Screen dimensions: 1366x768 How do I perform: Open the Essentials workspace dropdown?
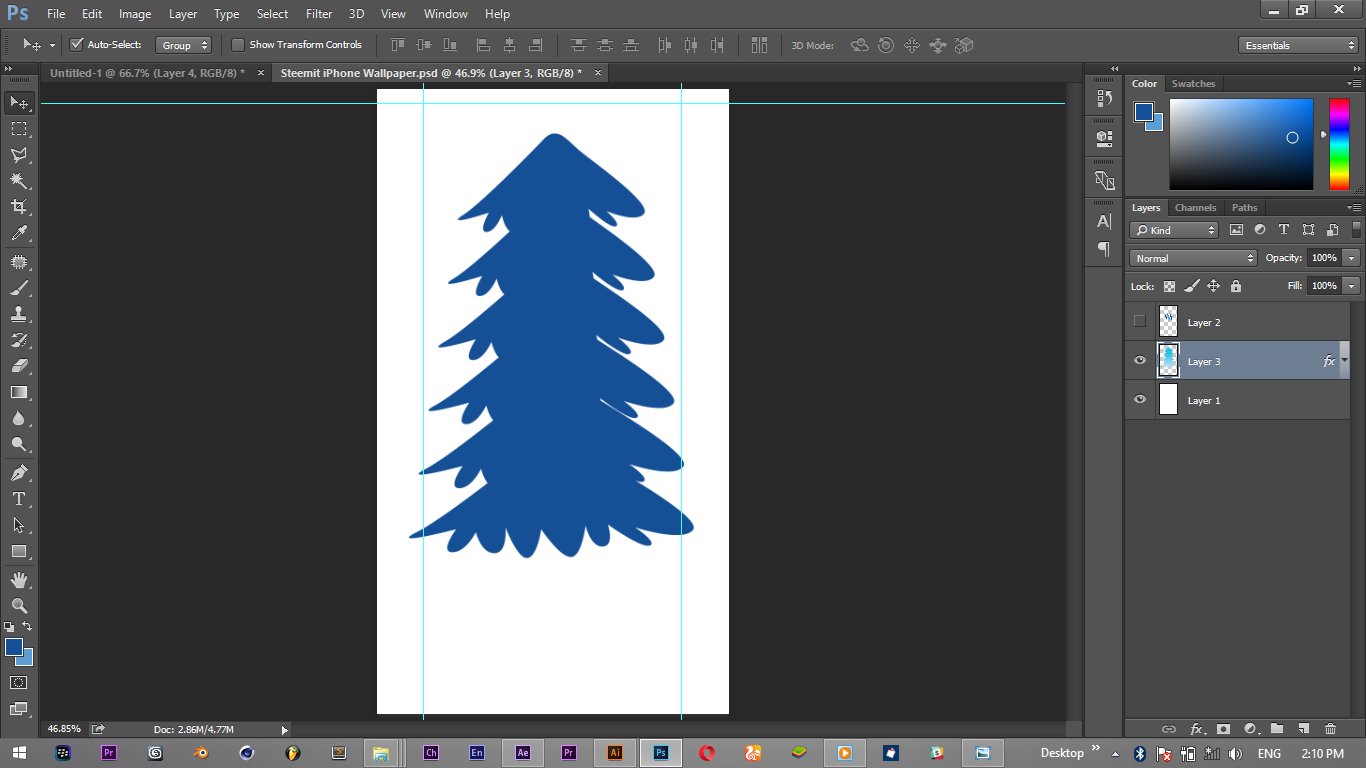point(1298,45)
